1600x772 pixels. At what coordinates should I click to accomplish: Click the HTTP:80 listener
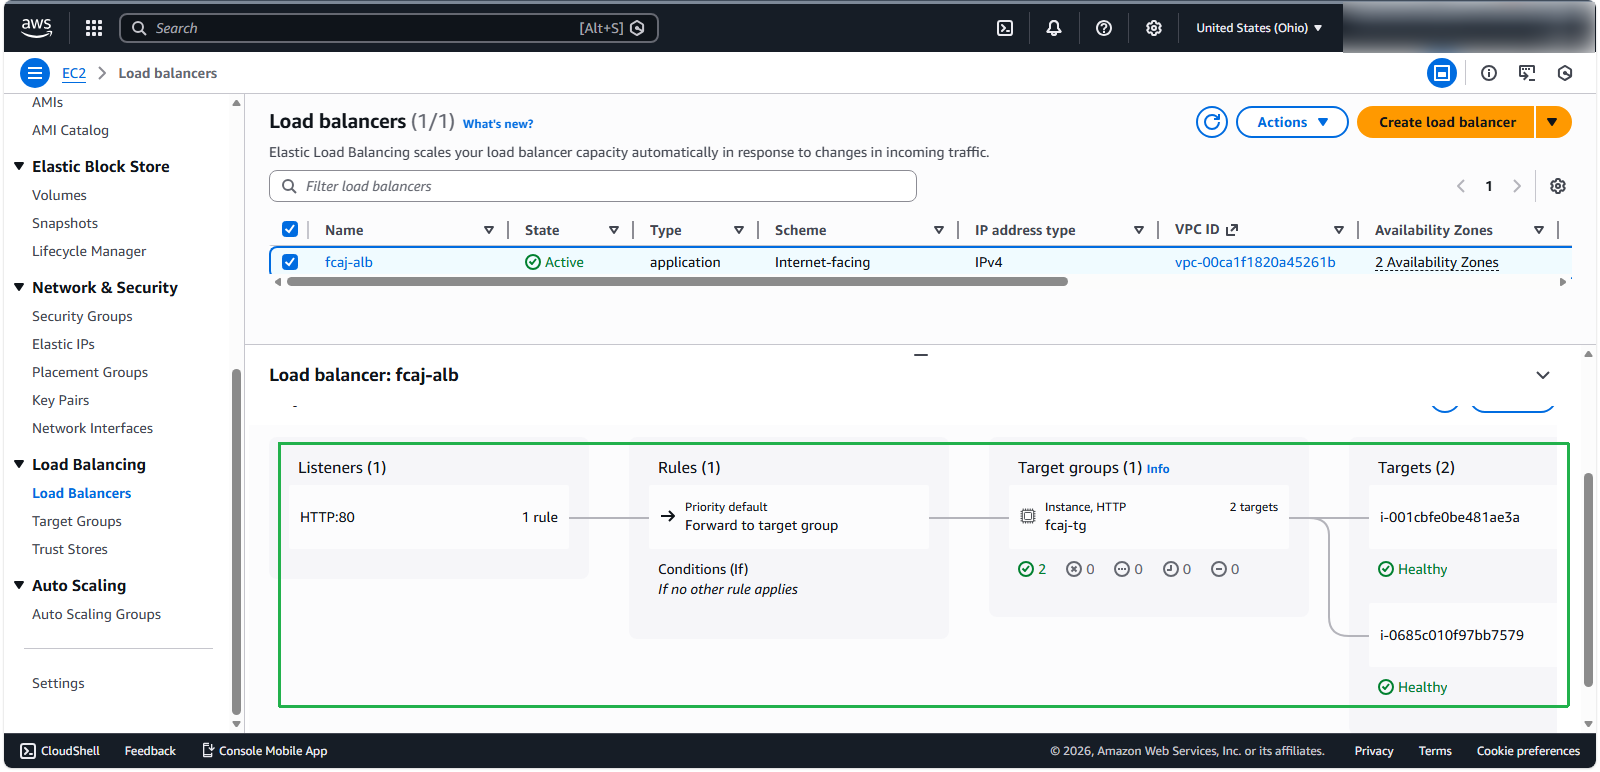pyautogui.click(x=327, y=517)
